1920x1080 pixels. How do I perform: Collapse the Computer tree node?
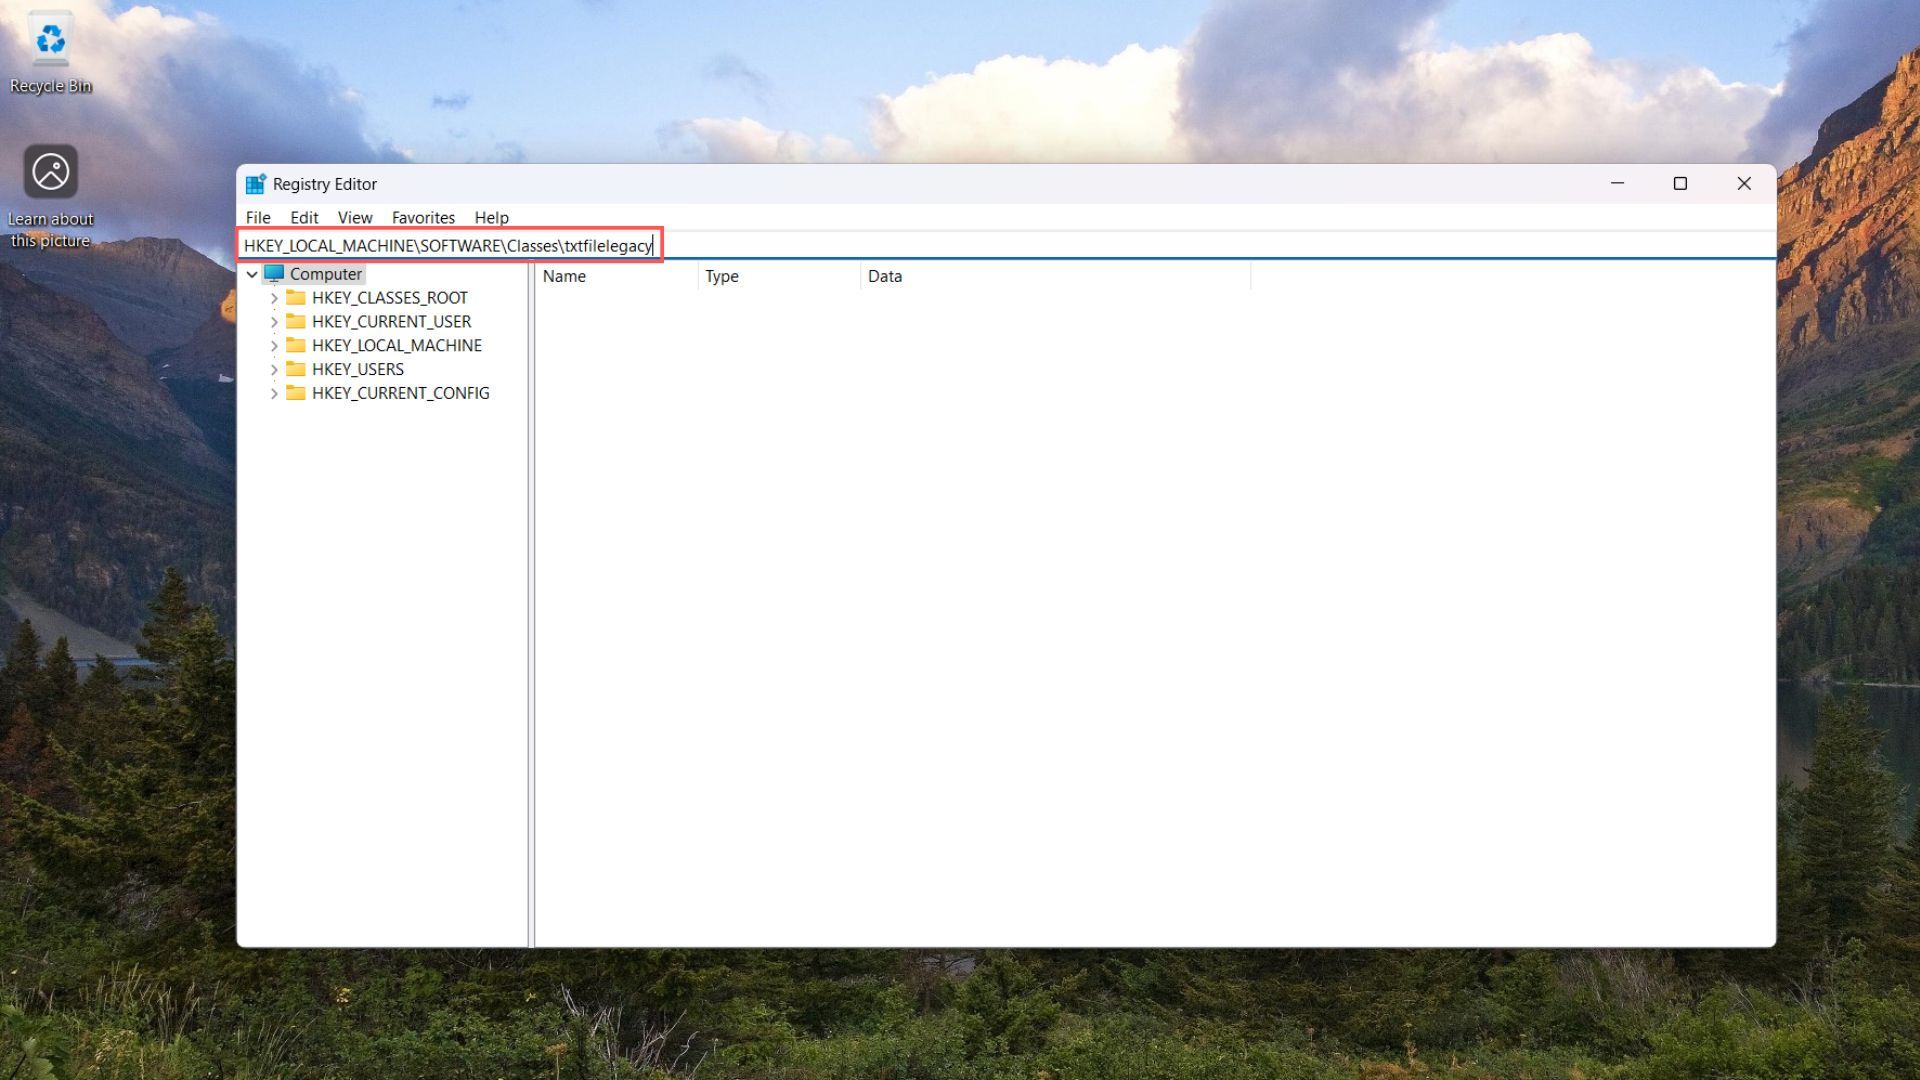point(251,273)
